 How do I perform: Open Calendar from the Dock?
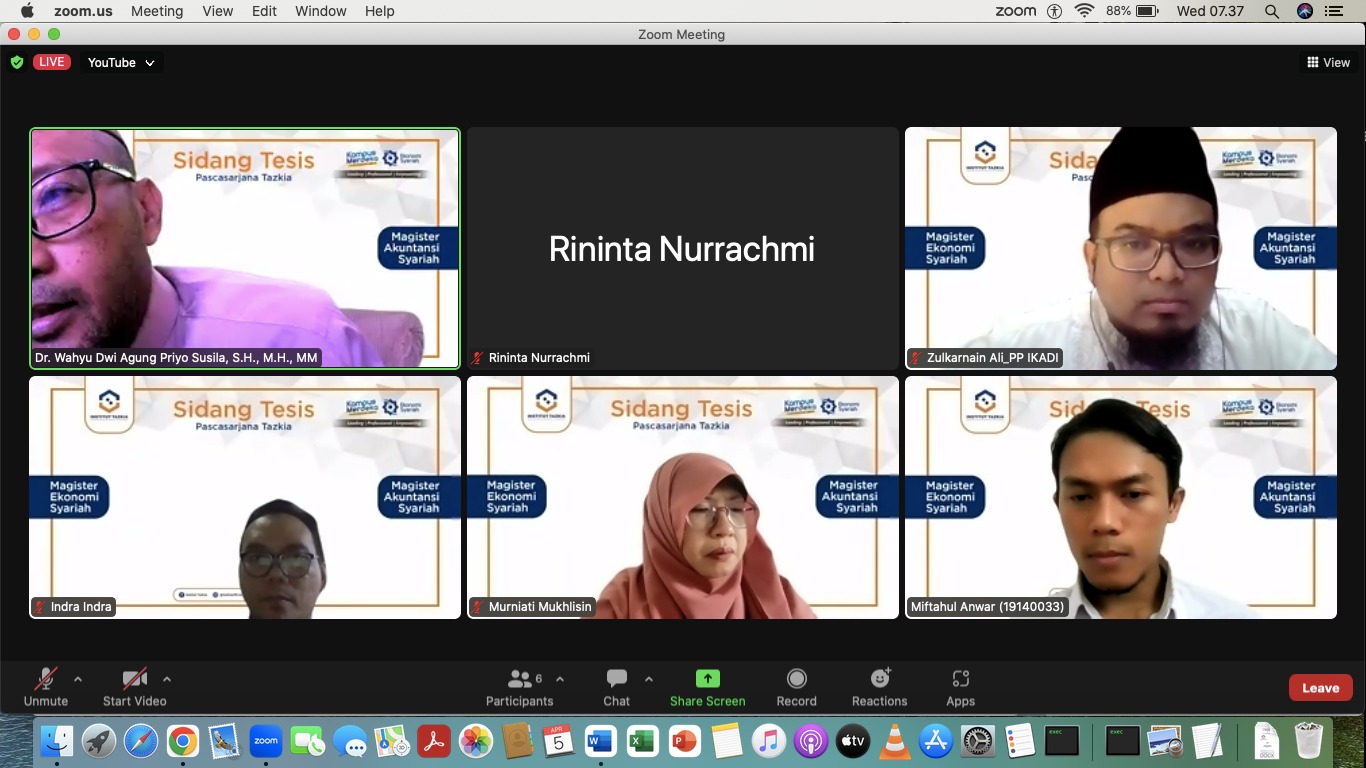click(558, 741)
